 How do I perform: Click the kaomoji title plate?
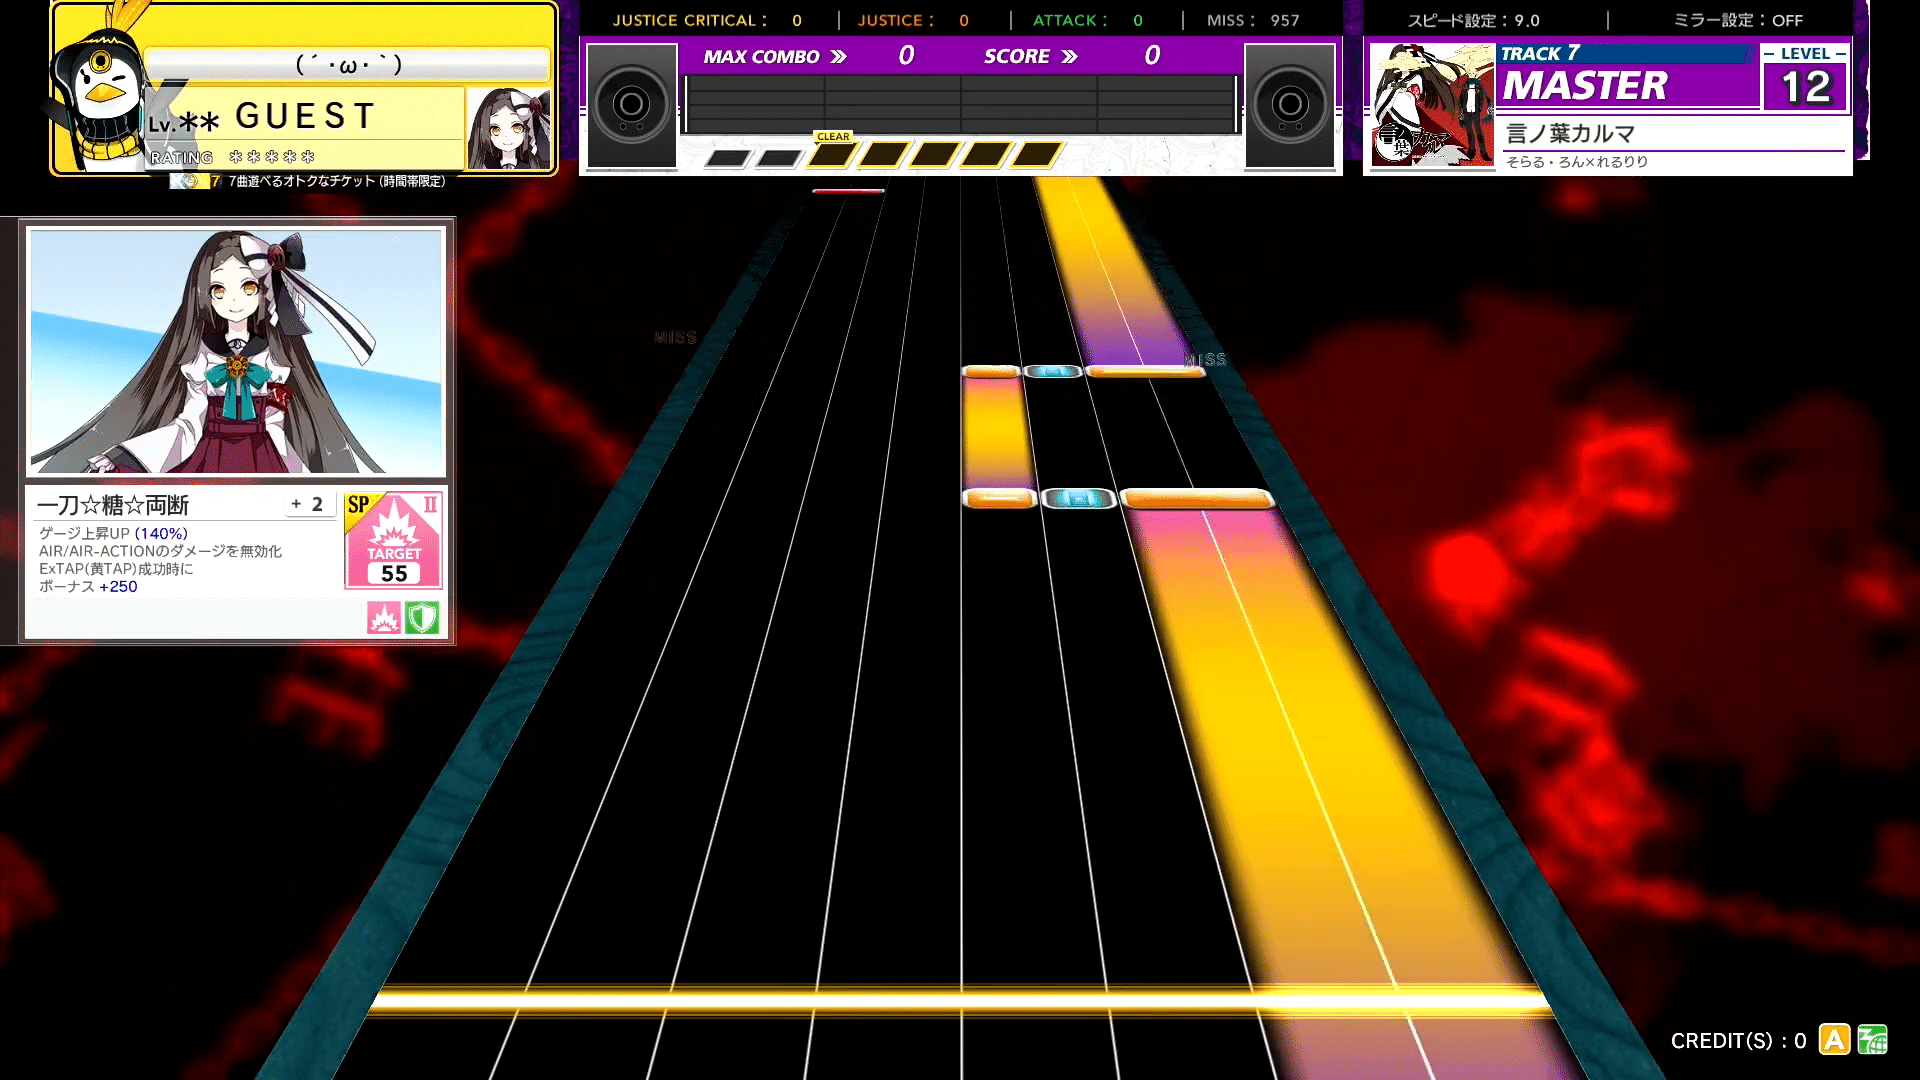[x=348, y=65]
